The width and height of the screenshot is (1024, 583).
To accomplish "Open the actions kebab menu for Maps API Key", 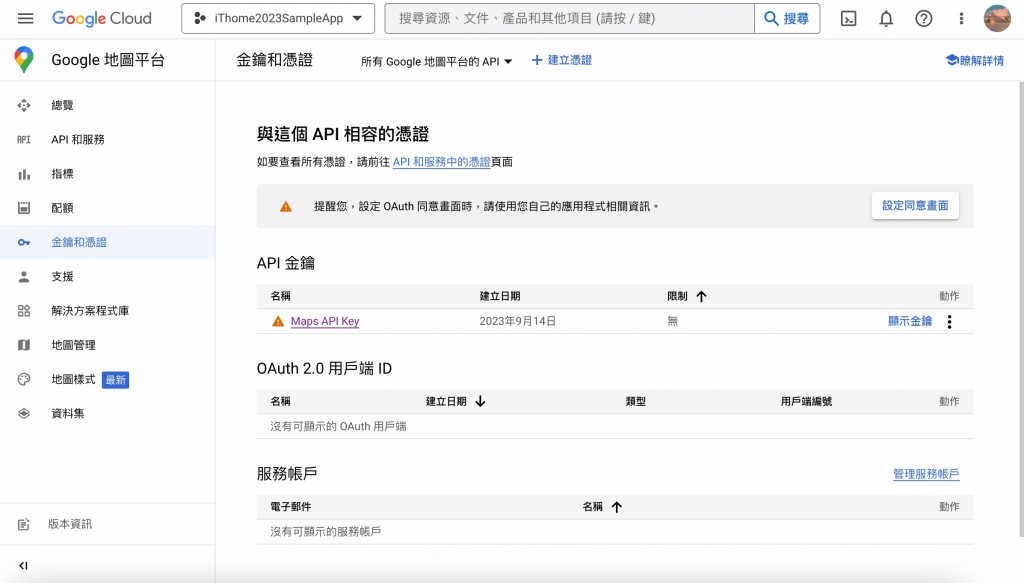I will [x=950, y=321].
